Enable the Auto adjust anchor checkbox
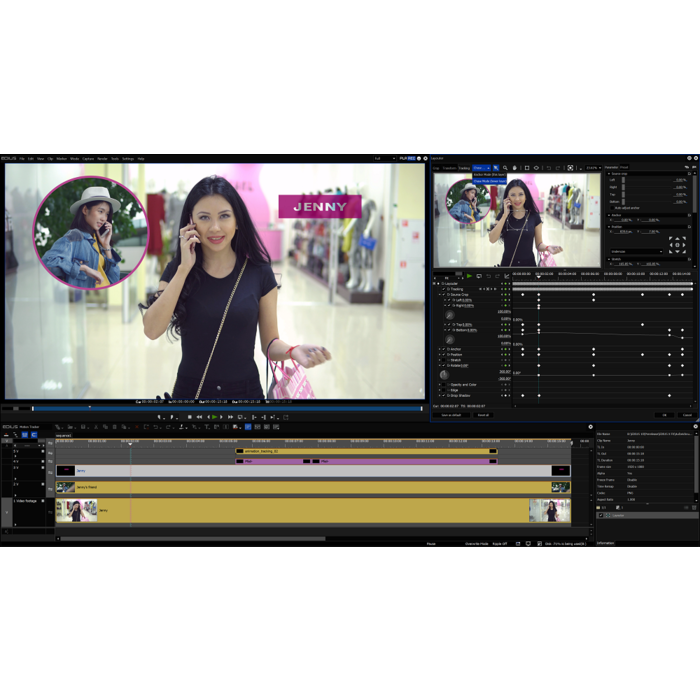 (x=613, y=208)
